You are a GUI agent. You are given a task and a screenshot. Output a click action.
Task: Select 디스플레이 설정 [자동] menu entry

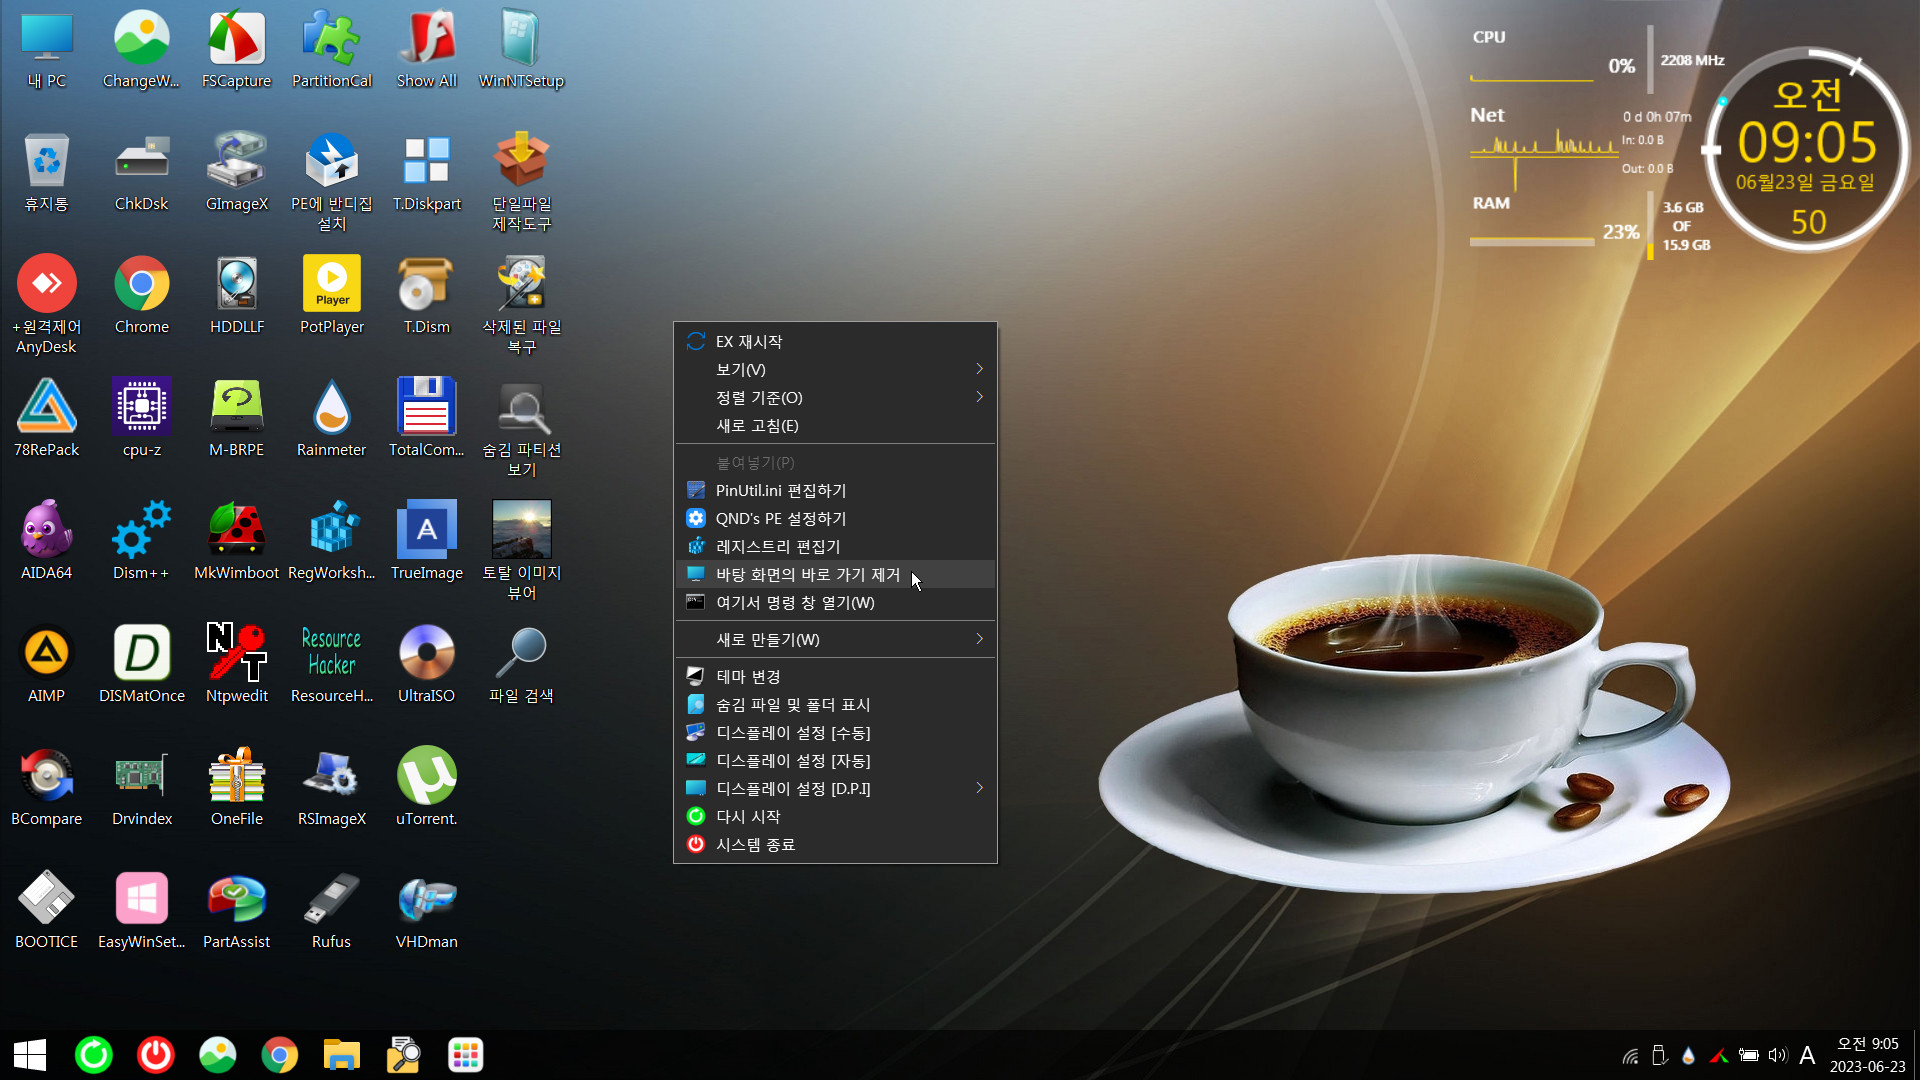pos(835,760)
